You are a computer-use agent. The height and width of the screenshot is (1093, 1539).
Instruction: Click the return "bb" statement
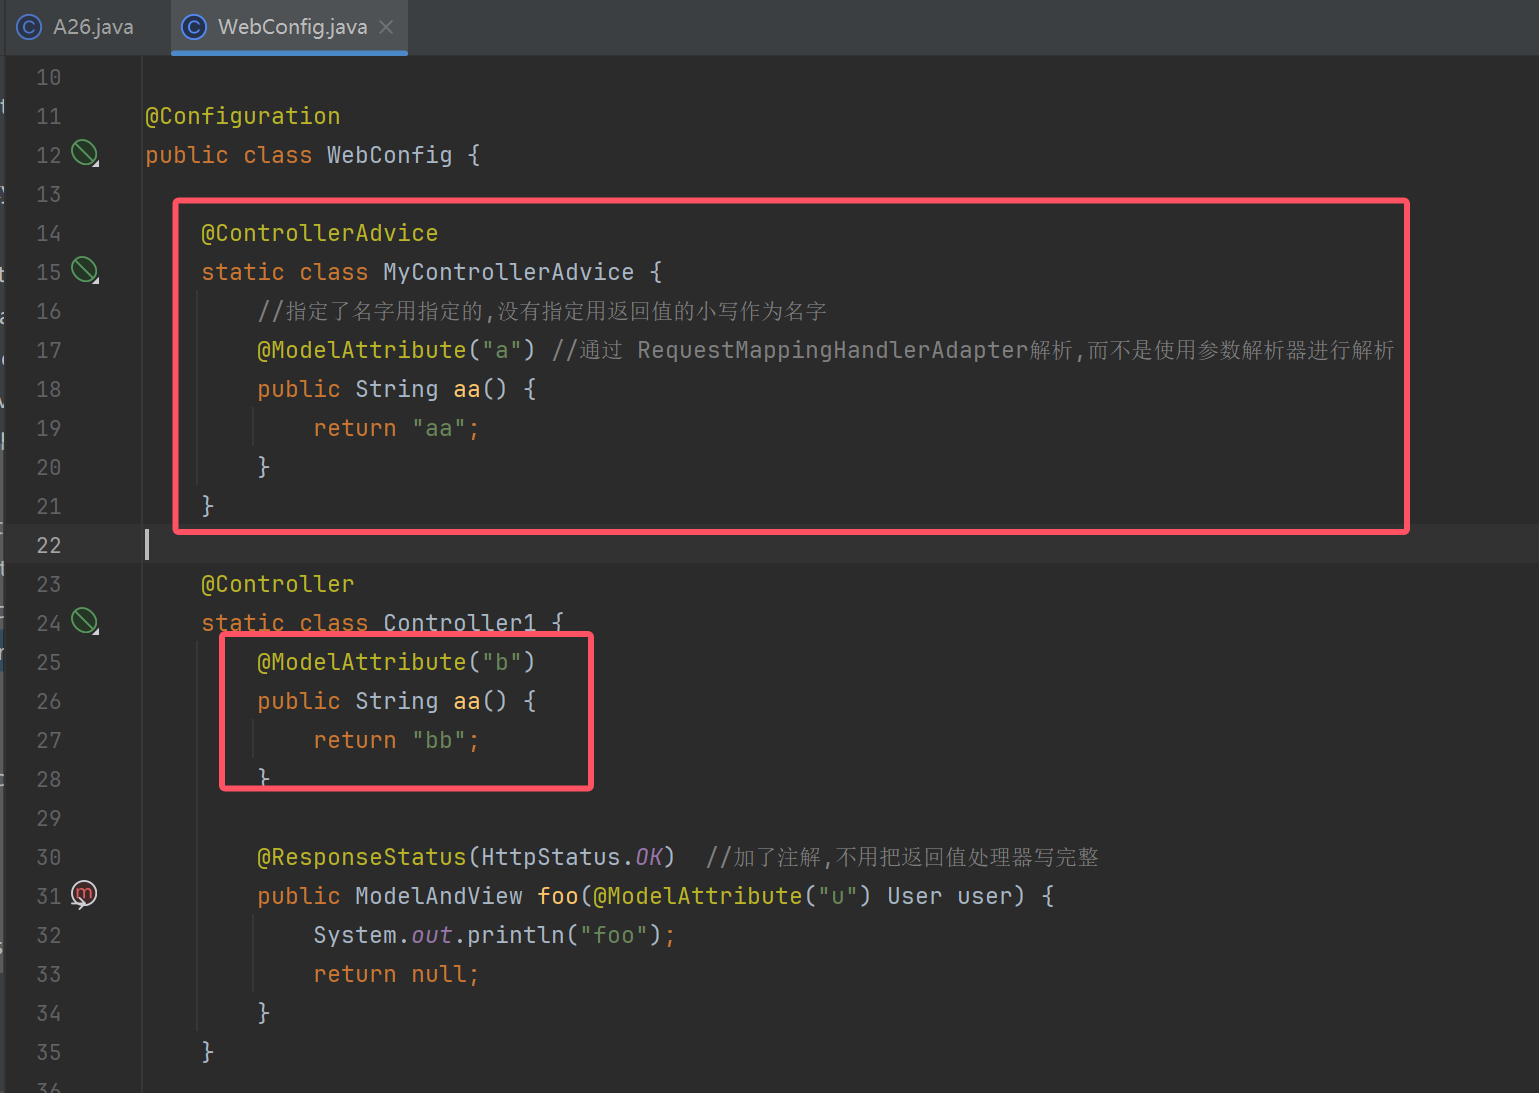[x=397, y=740]
